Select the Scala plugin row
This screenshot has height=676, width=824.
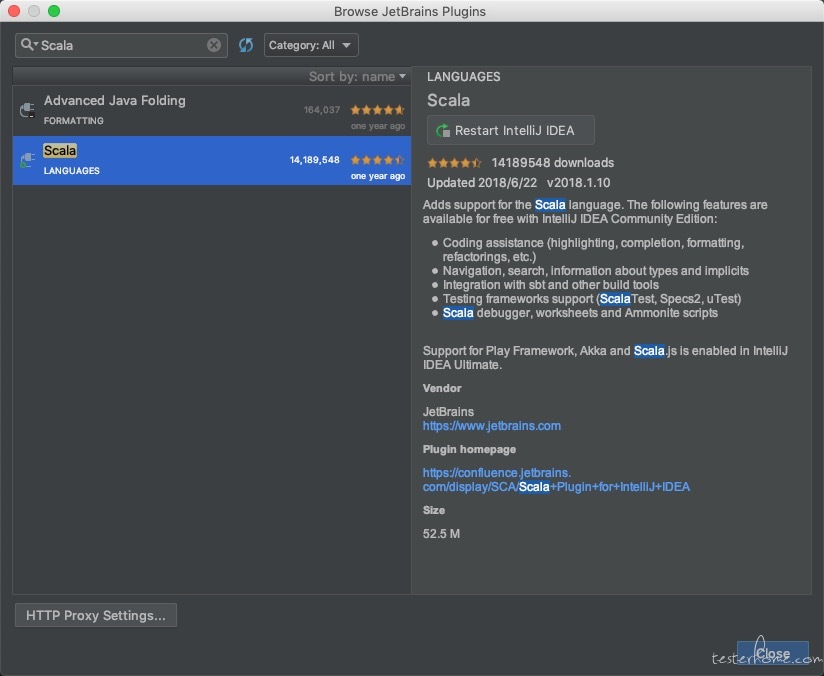coord(212,160)
